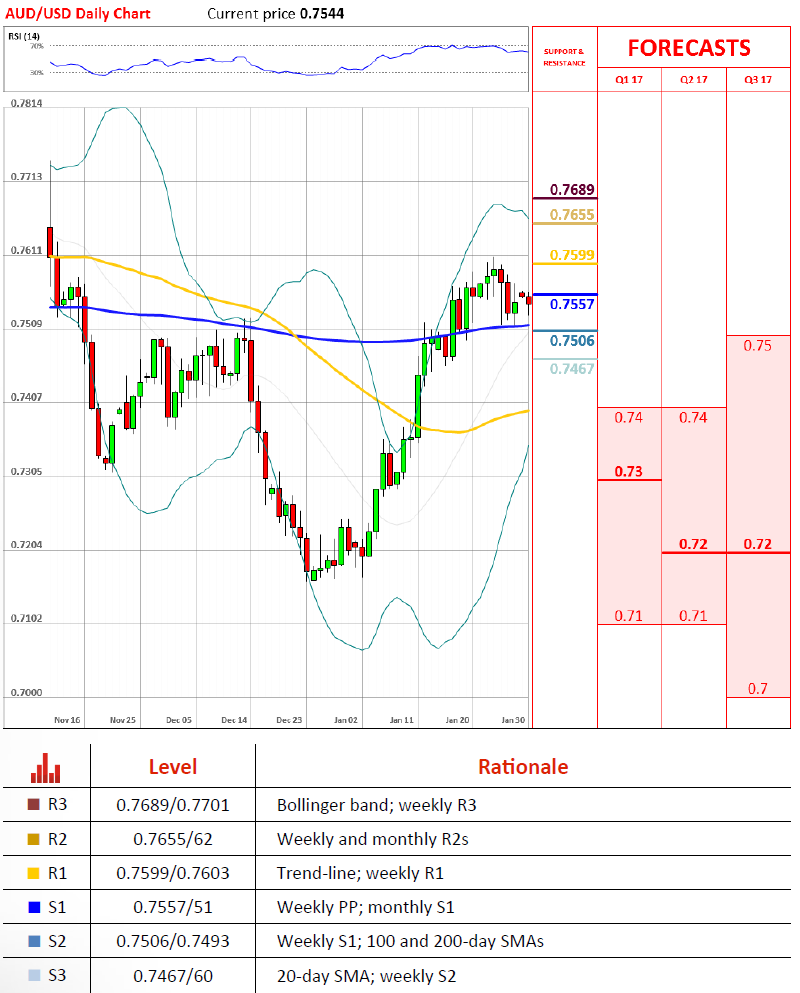Click the Nov 25 date axis label
Screen dimensions: 800x993
123,720
